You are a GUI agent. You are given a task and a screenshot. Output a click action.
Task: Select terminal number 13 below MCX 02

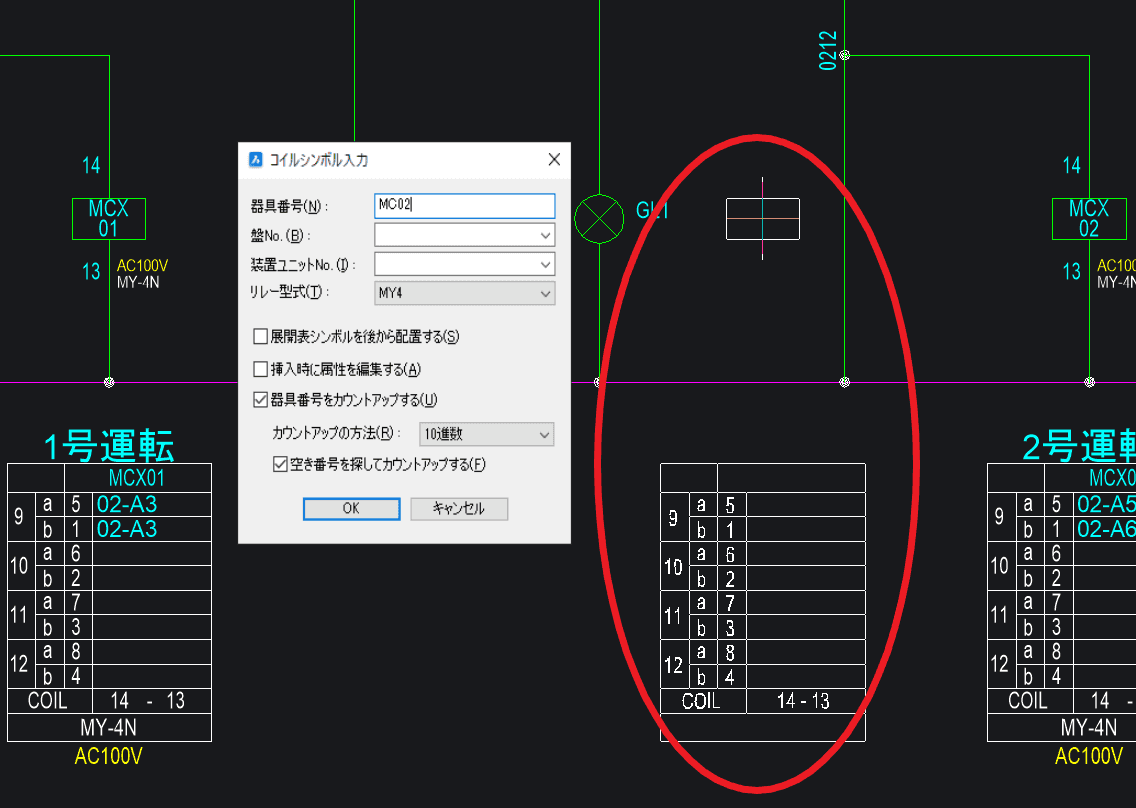click(x=1072, y=272)
